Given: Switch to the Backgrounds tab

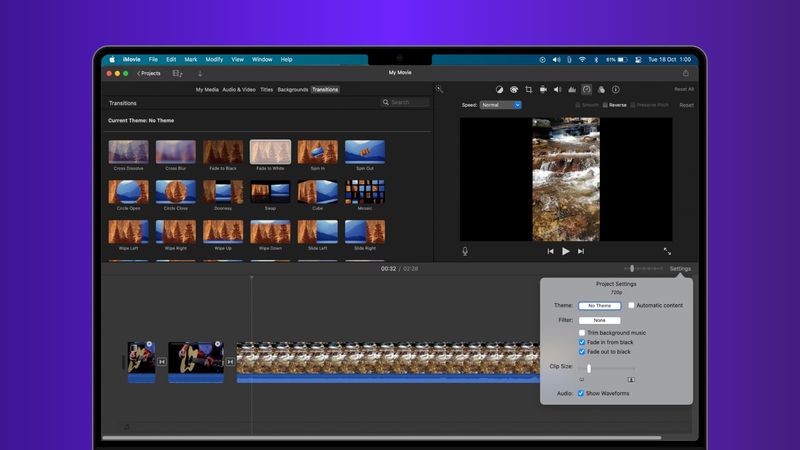Looking at the screenshot, I should [x=292, y=90].
